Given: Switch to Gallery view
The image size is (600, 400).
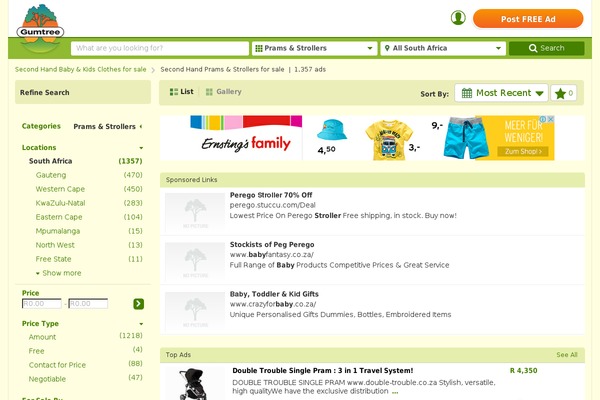Looking at the screenshot, I should [x=223, y=92].
